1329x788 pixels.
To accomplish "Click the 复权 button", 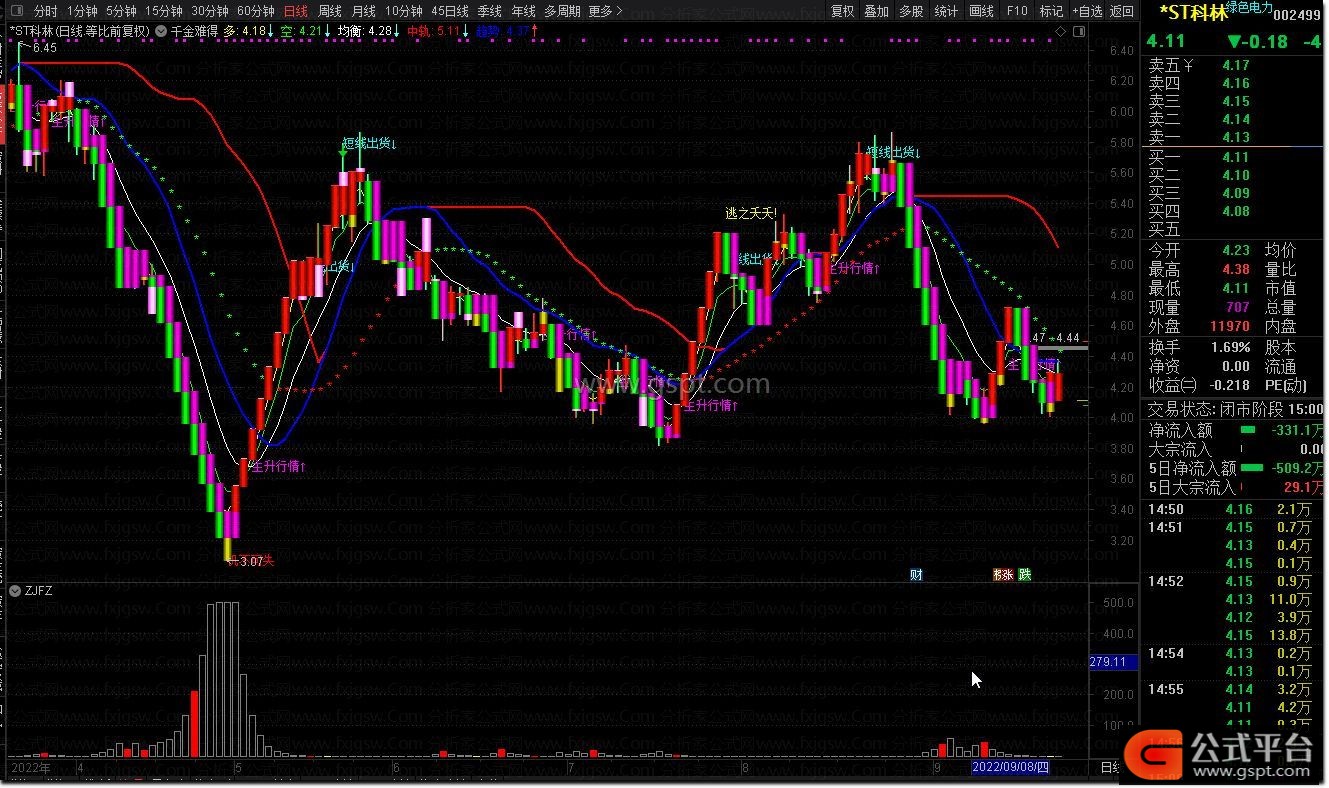I will pyautogui.click(x=843, y=11).
